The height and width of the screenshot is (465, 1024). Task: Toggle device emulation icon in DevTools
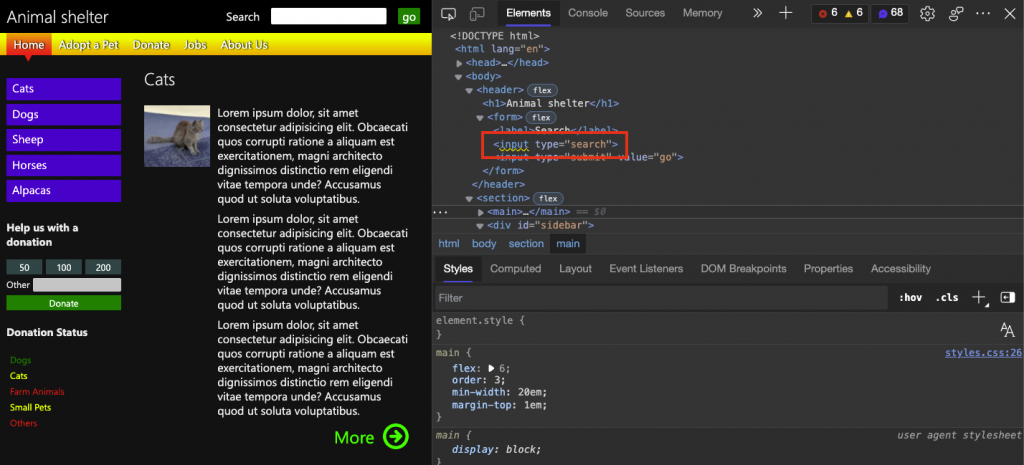point(477,13)
